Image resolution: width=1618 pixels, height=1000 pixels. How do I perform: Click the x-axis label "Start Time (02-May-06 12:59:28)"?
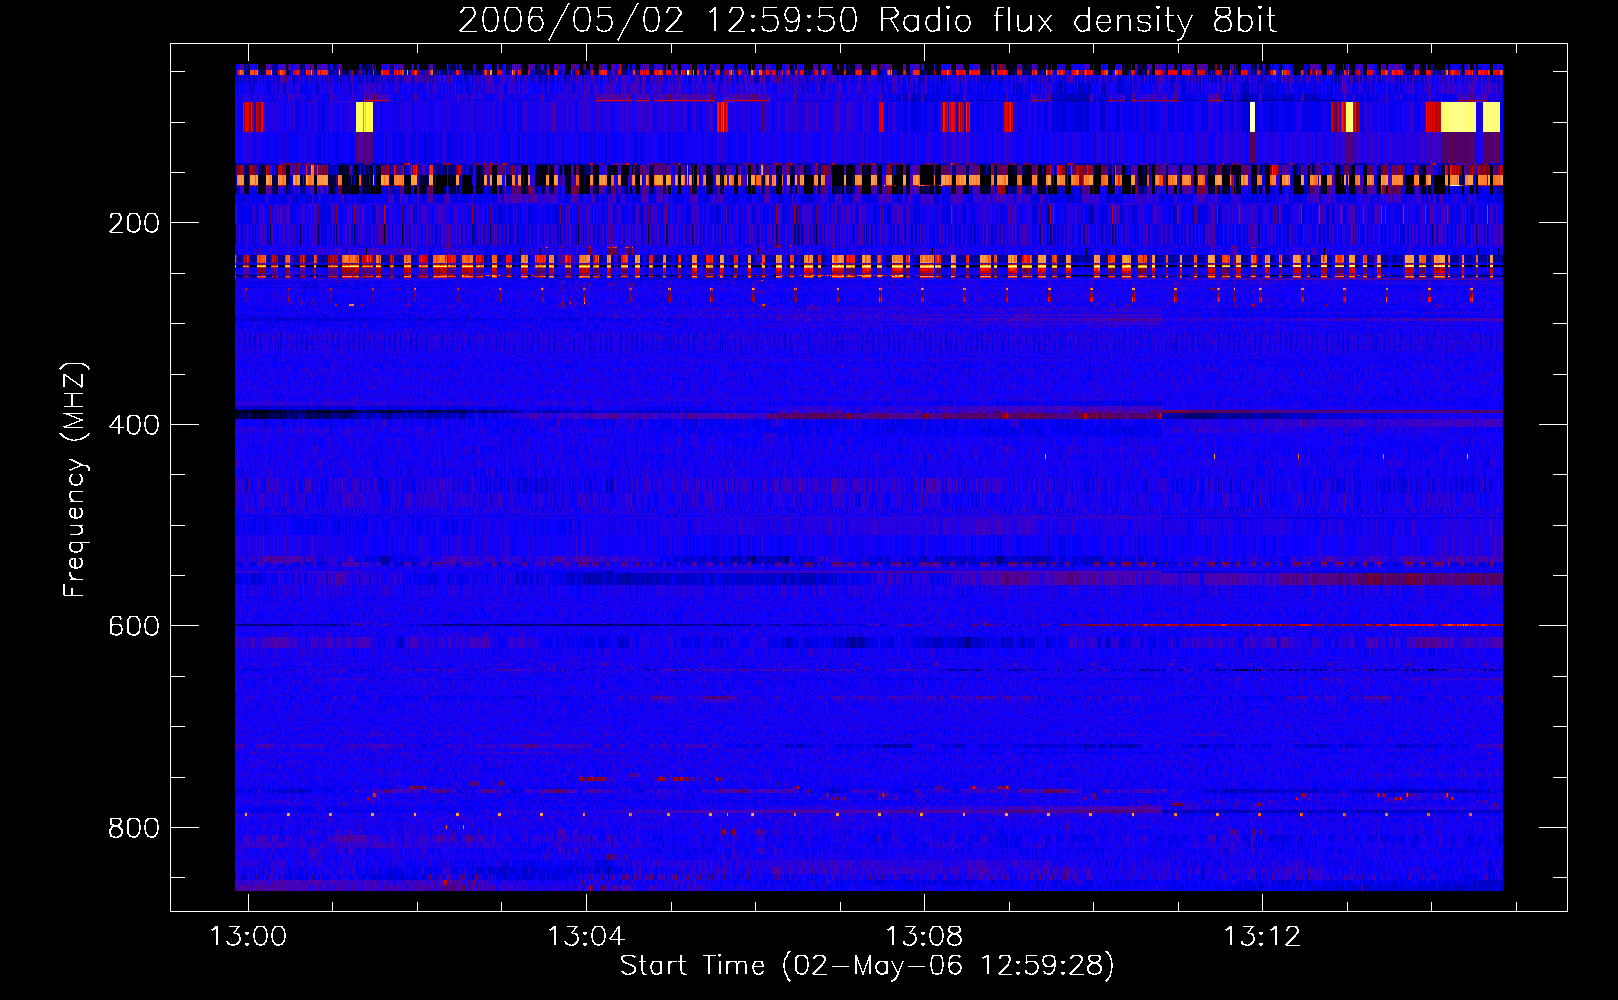point(867,966)
